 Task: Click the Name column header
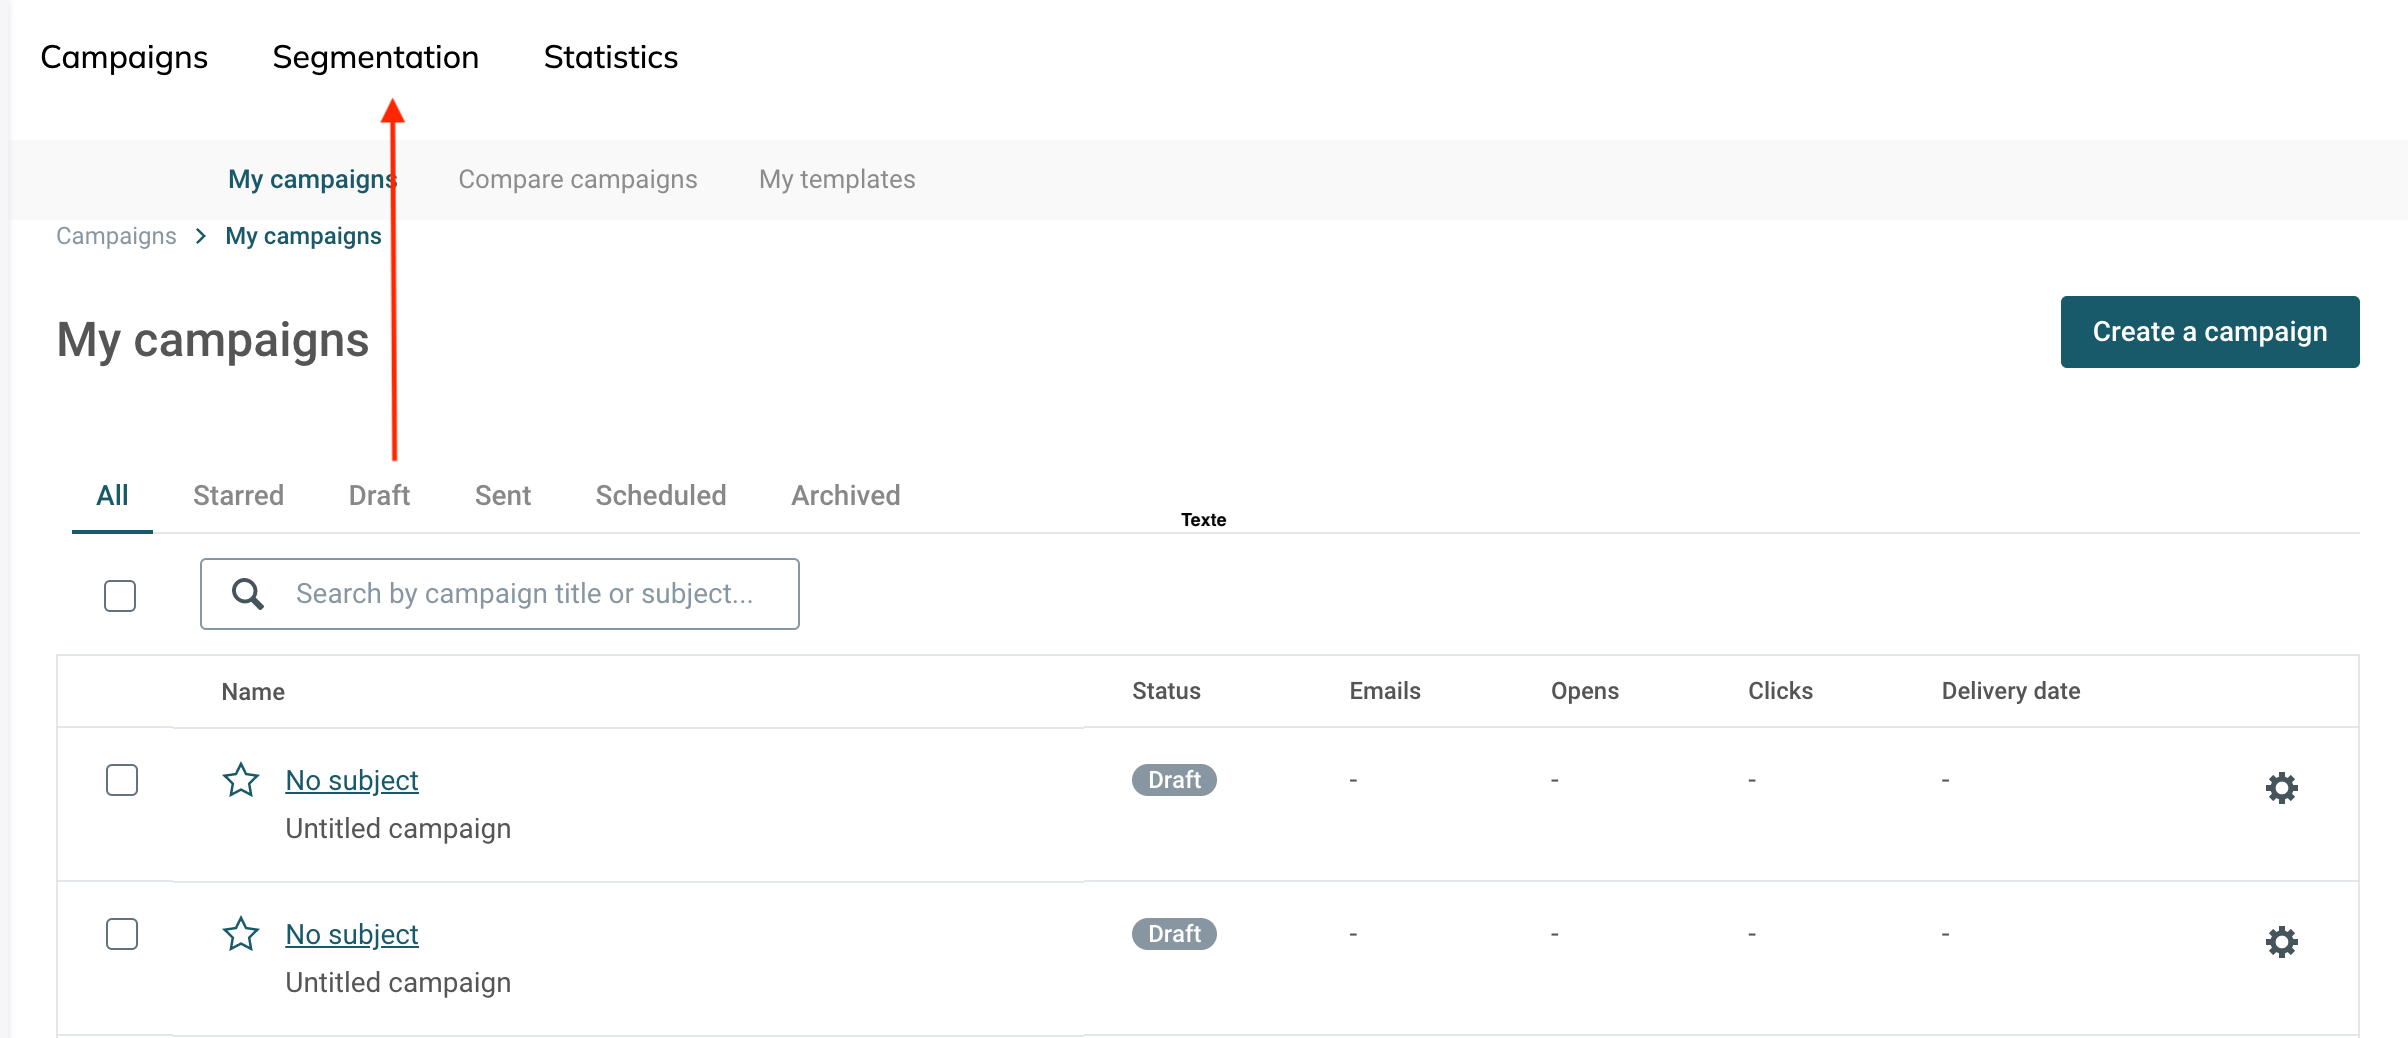pos(253,692)
